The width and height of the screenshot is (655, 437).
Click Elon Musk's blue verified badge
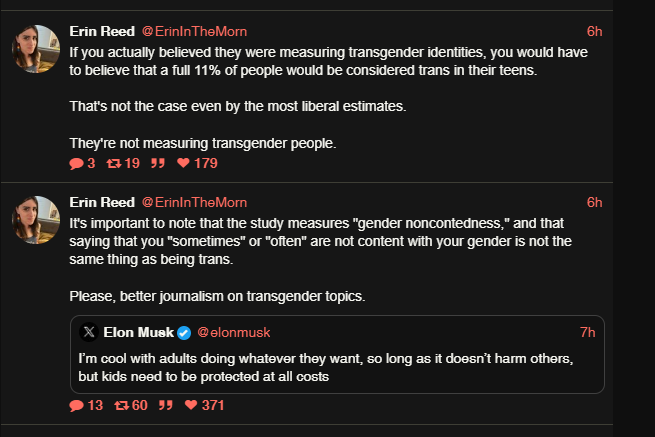coord(184,332)
